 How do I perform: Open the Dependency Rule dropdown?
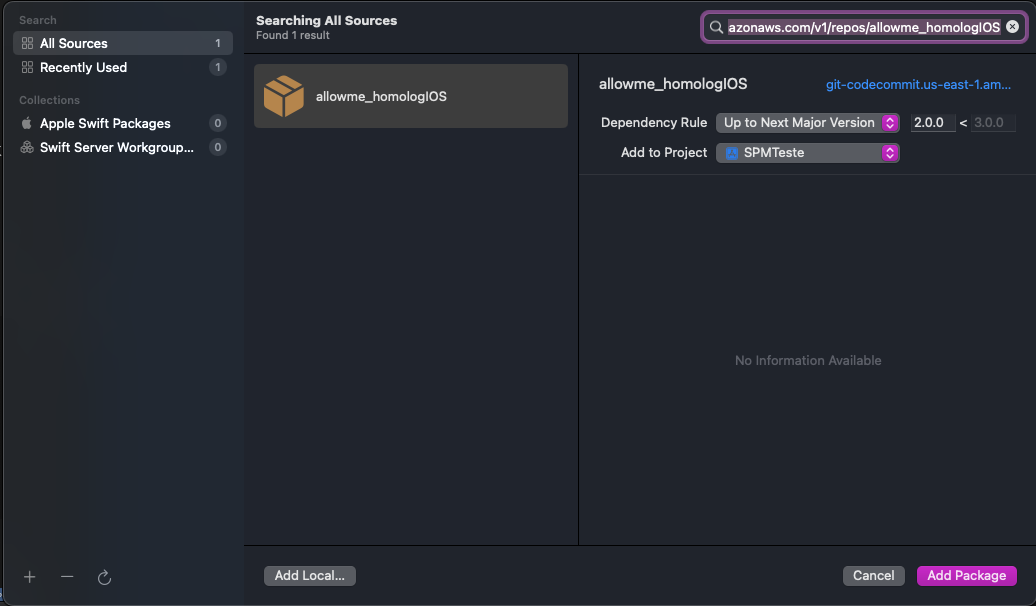tap(807, 123)
